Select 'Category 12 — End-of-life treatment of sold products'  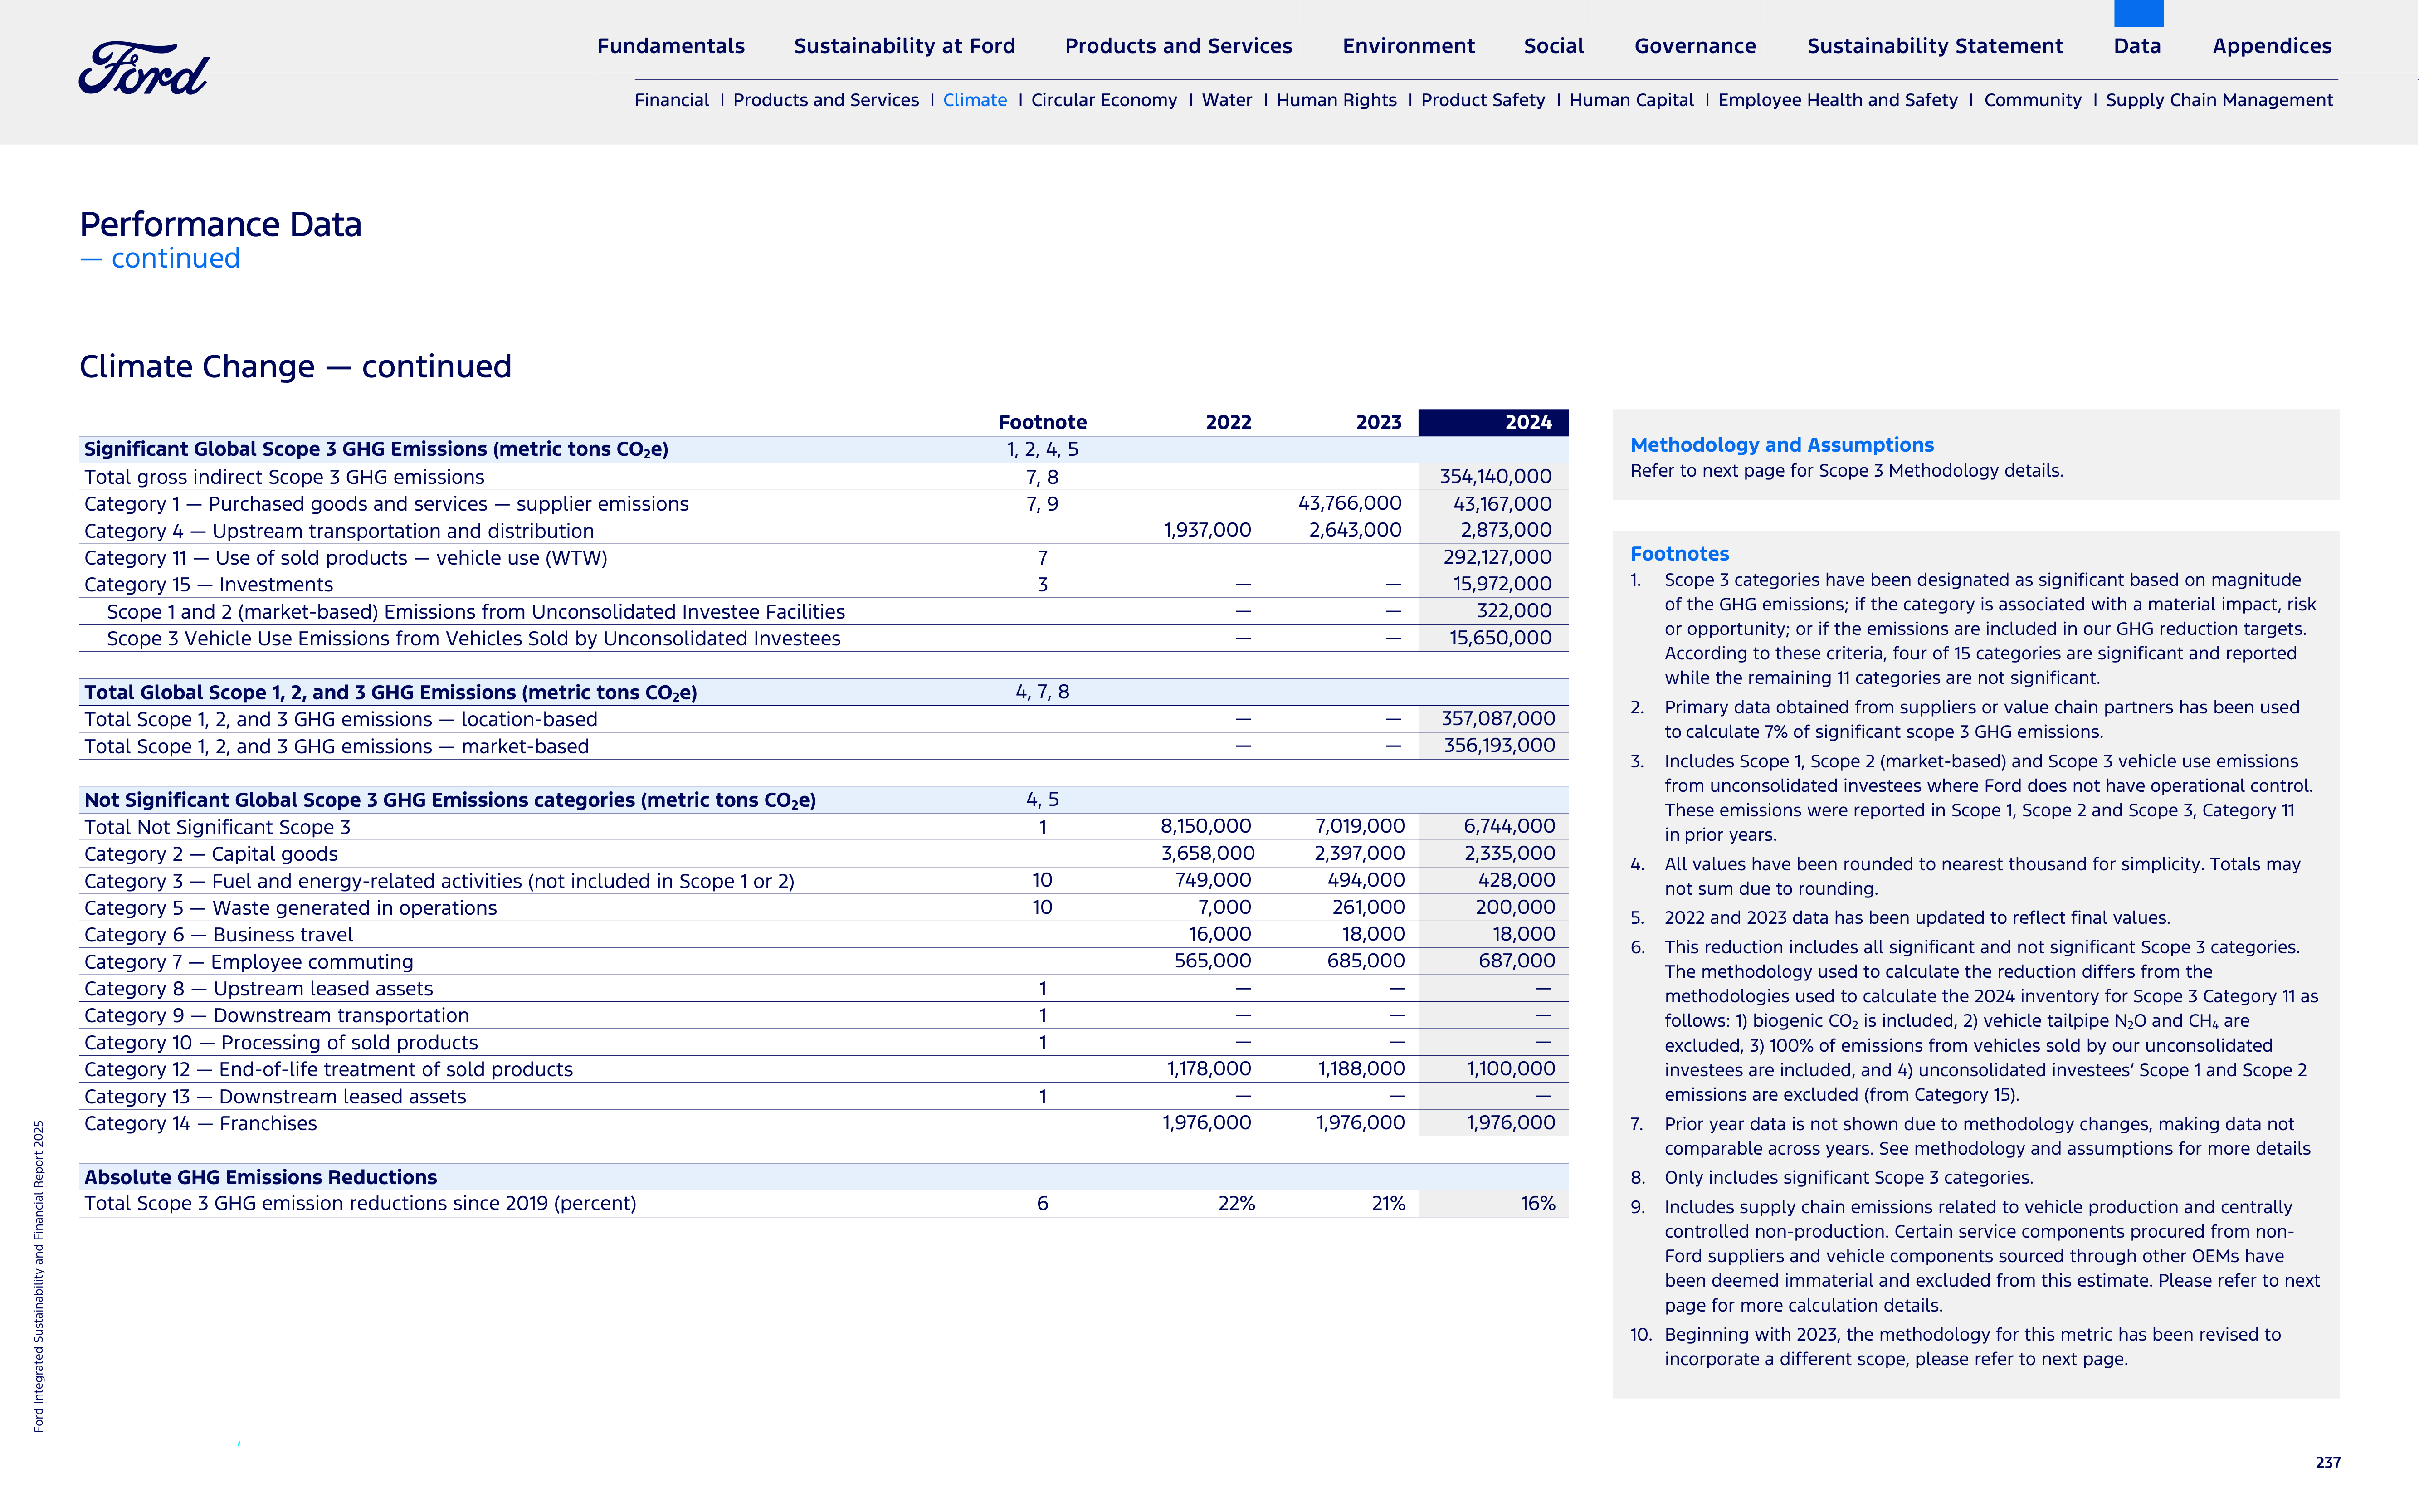click(x=328, y=1069)
